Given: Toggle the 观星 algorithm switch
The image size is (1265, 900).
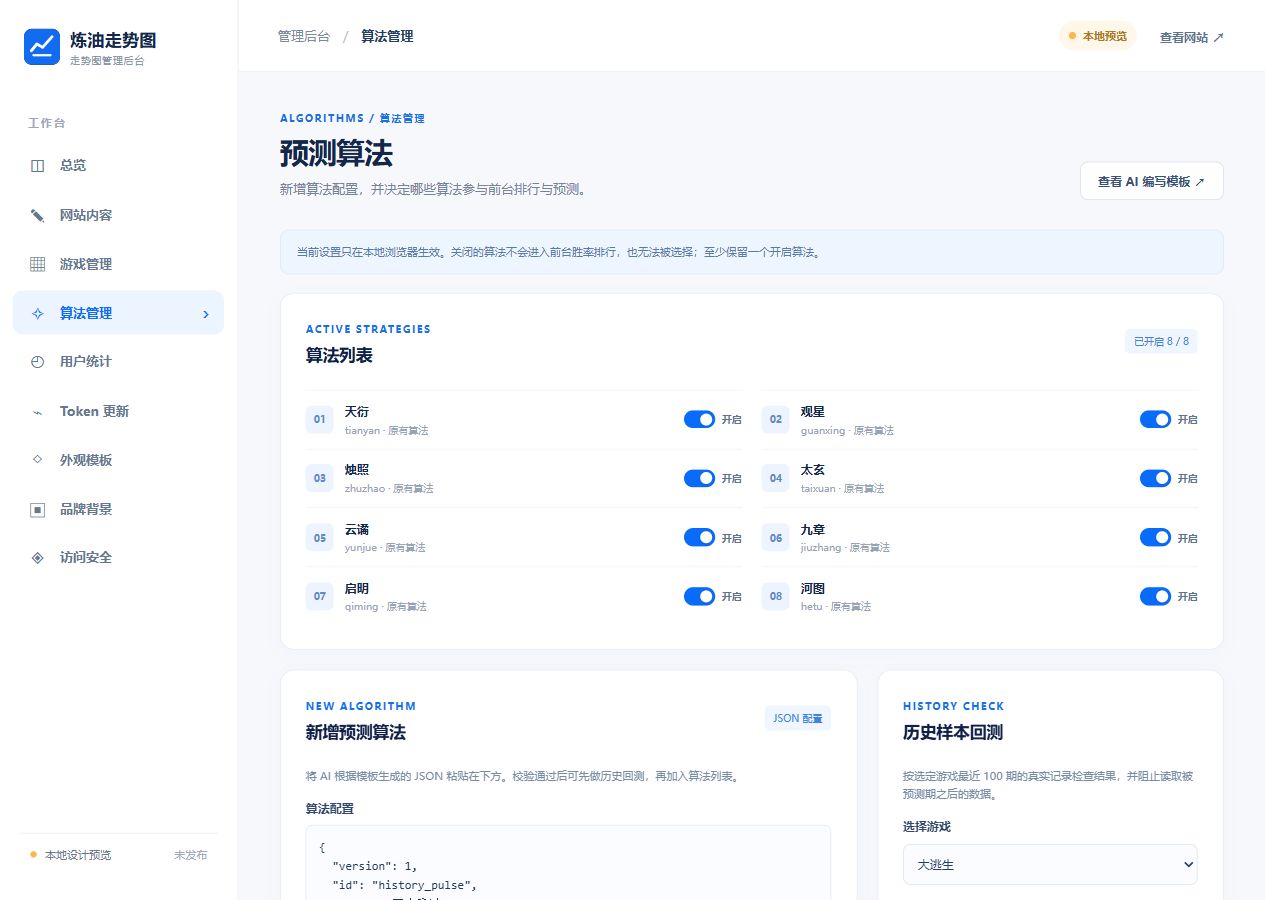Looking at the screenshot, I should 1155,420.
